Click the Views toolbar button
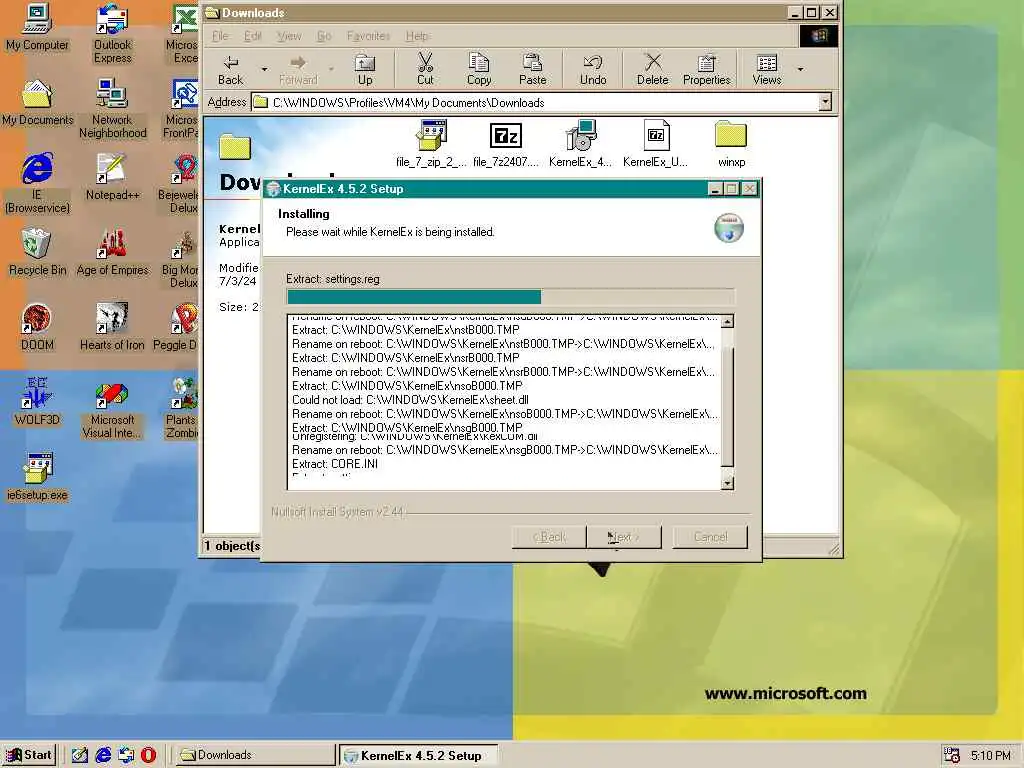Screen dimensions: 1024x768 click(767, 70)
